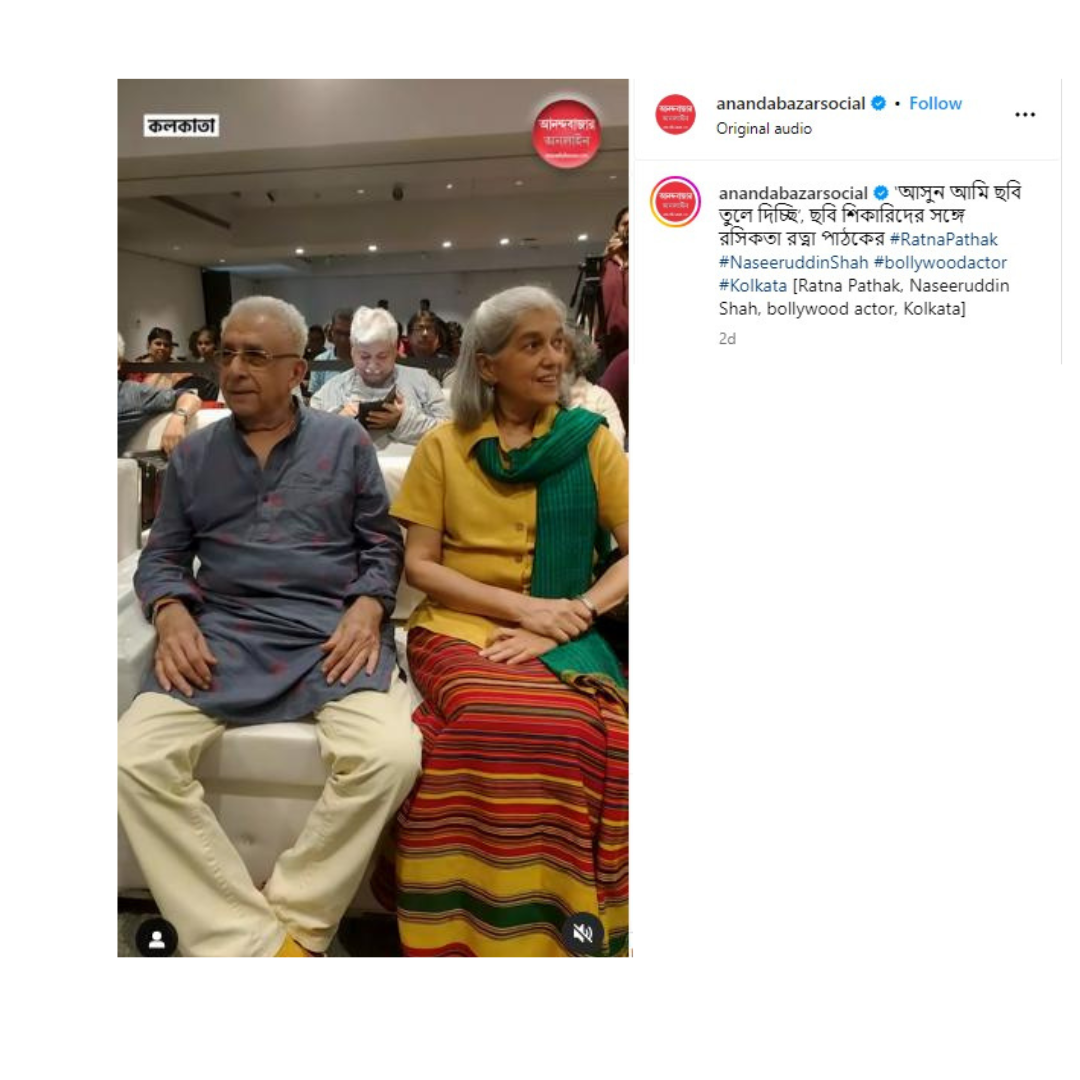This screenshot has width=1080, height=1080.
Task: Open the caption's story-ring profile avatar
Action: [x=675, y=202]
